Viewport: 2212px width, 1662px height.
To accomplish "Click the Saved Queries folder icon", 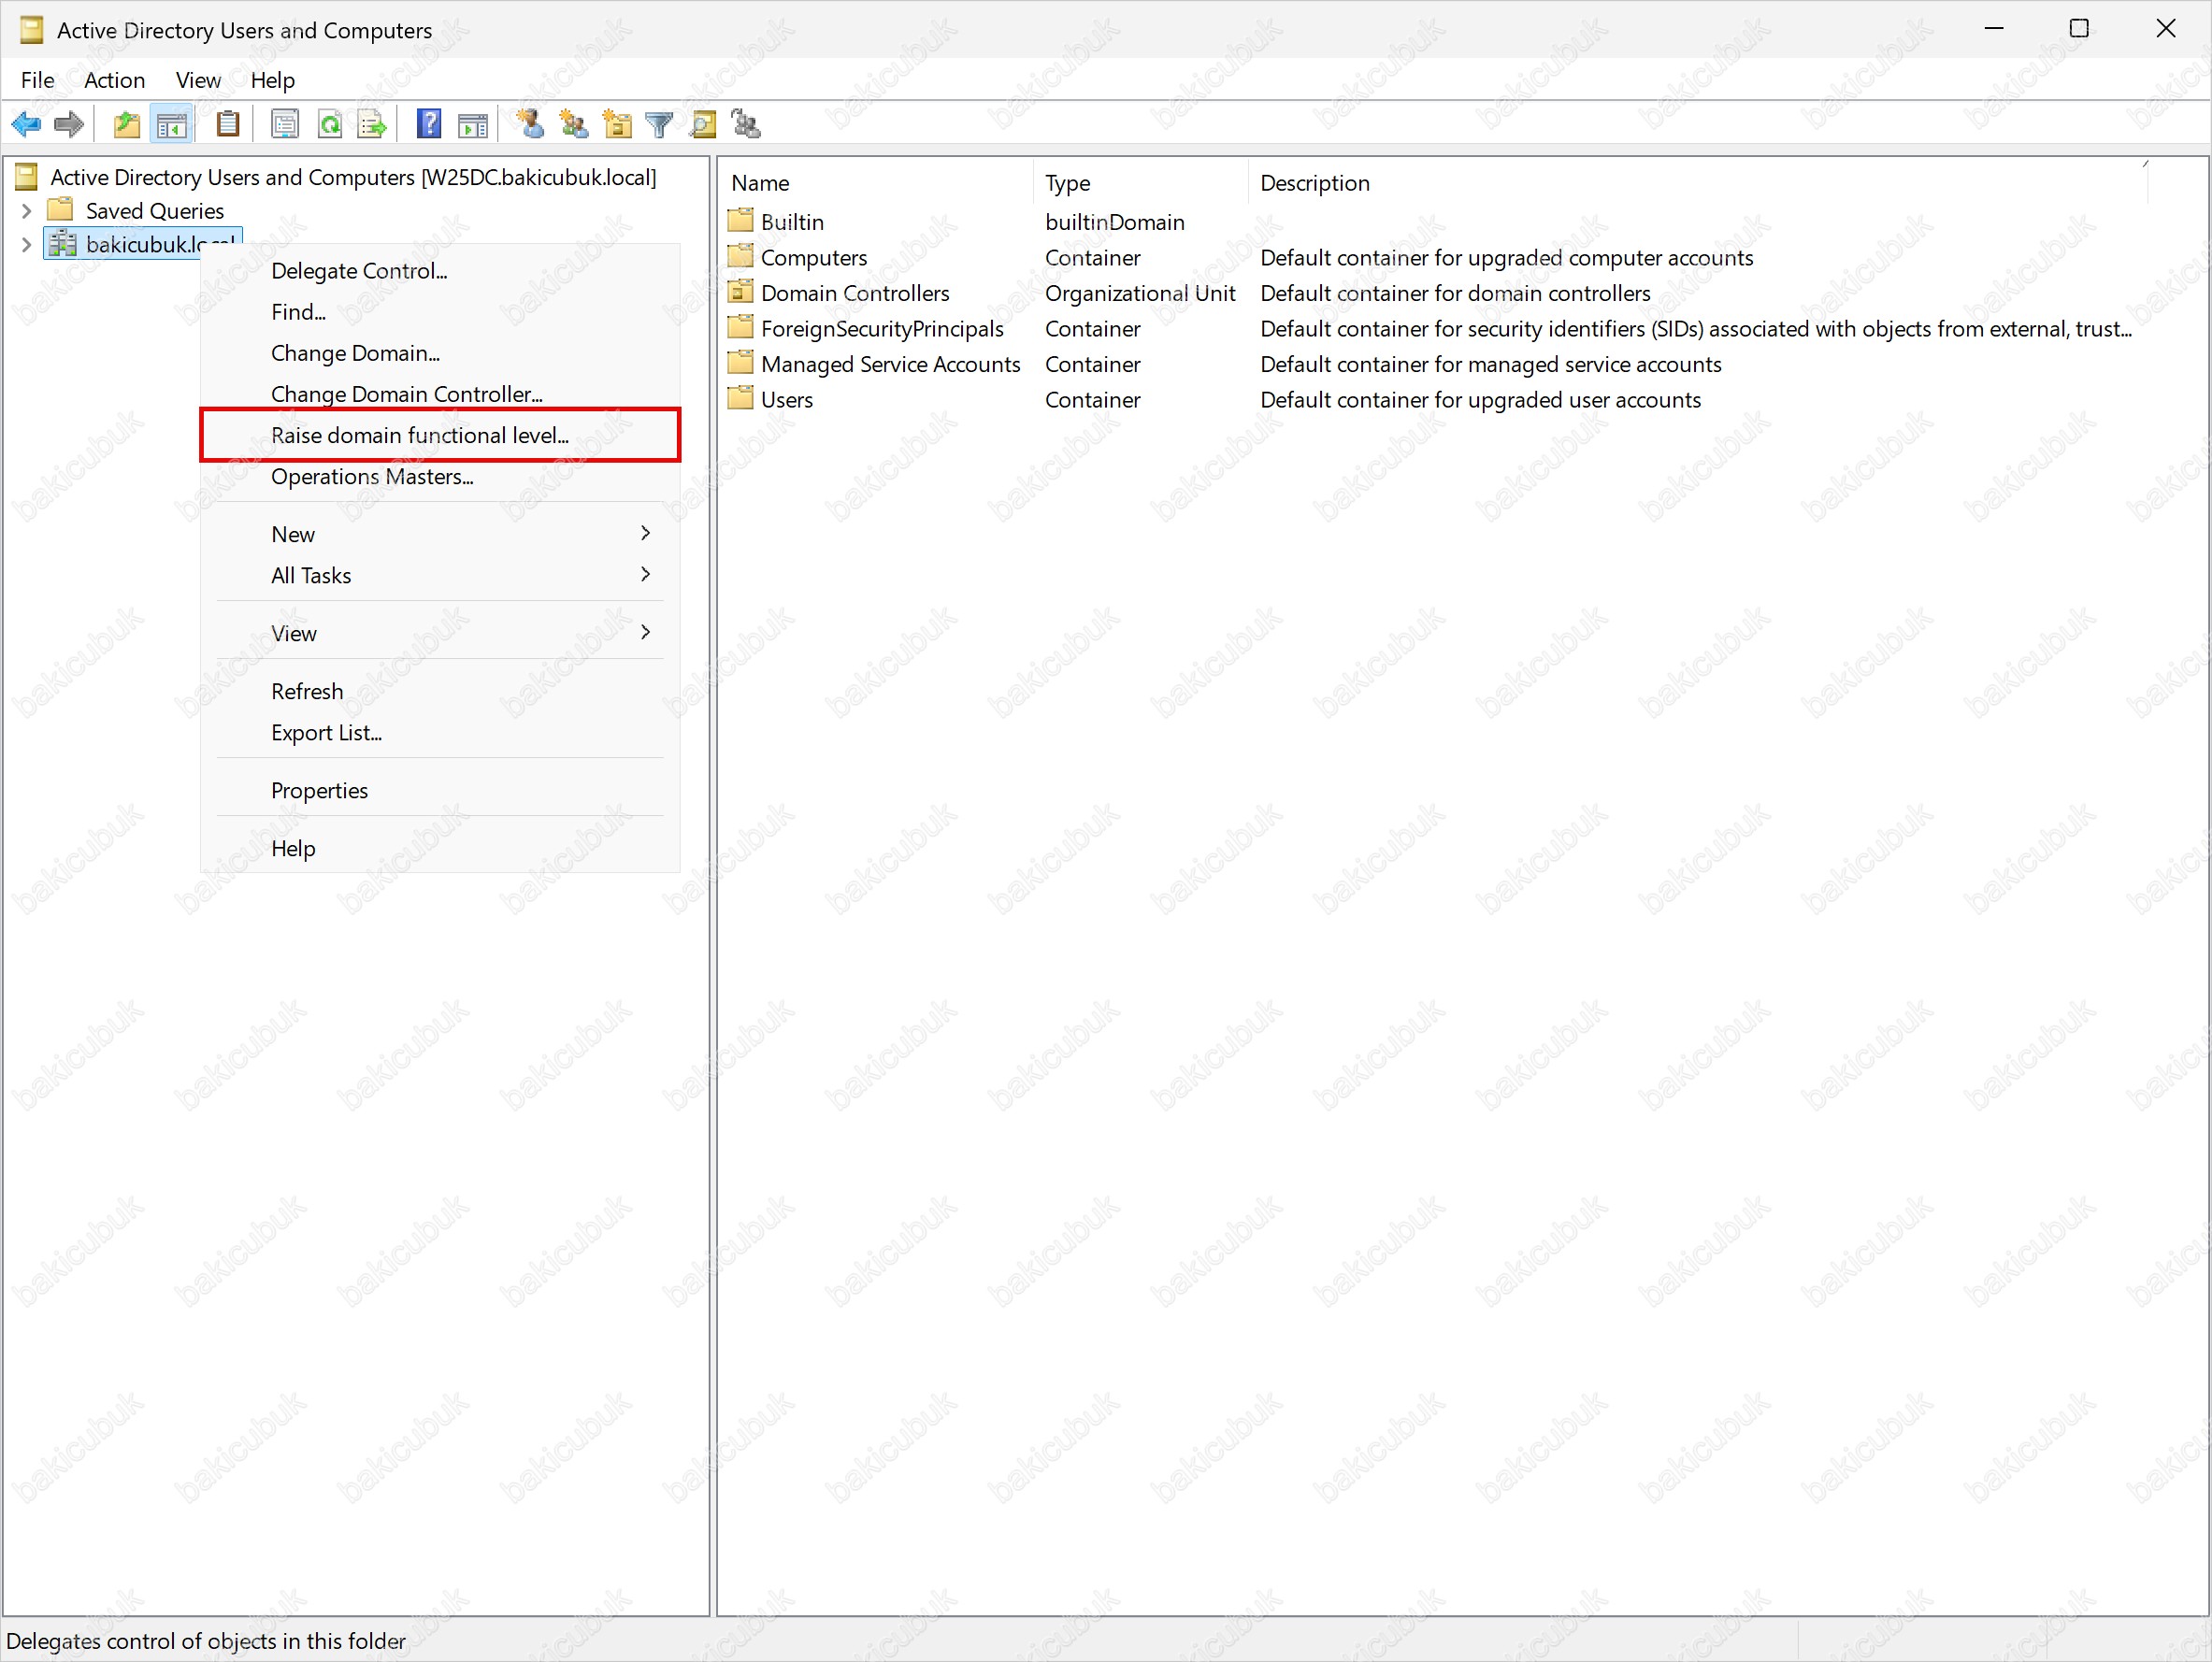I will (61, 210).
